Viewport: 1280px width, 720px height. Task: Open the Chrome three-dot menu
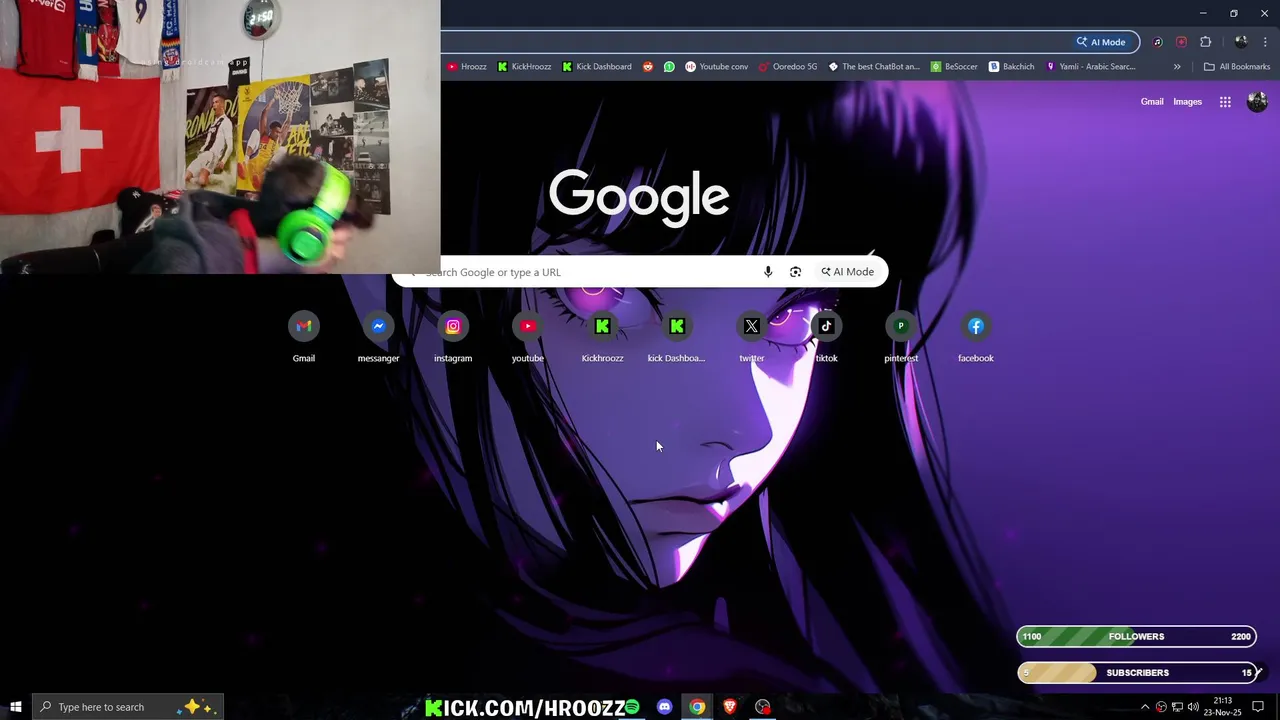tap(1265, 42)
